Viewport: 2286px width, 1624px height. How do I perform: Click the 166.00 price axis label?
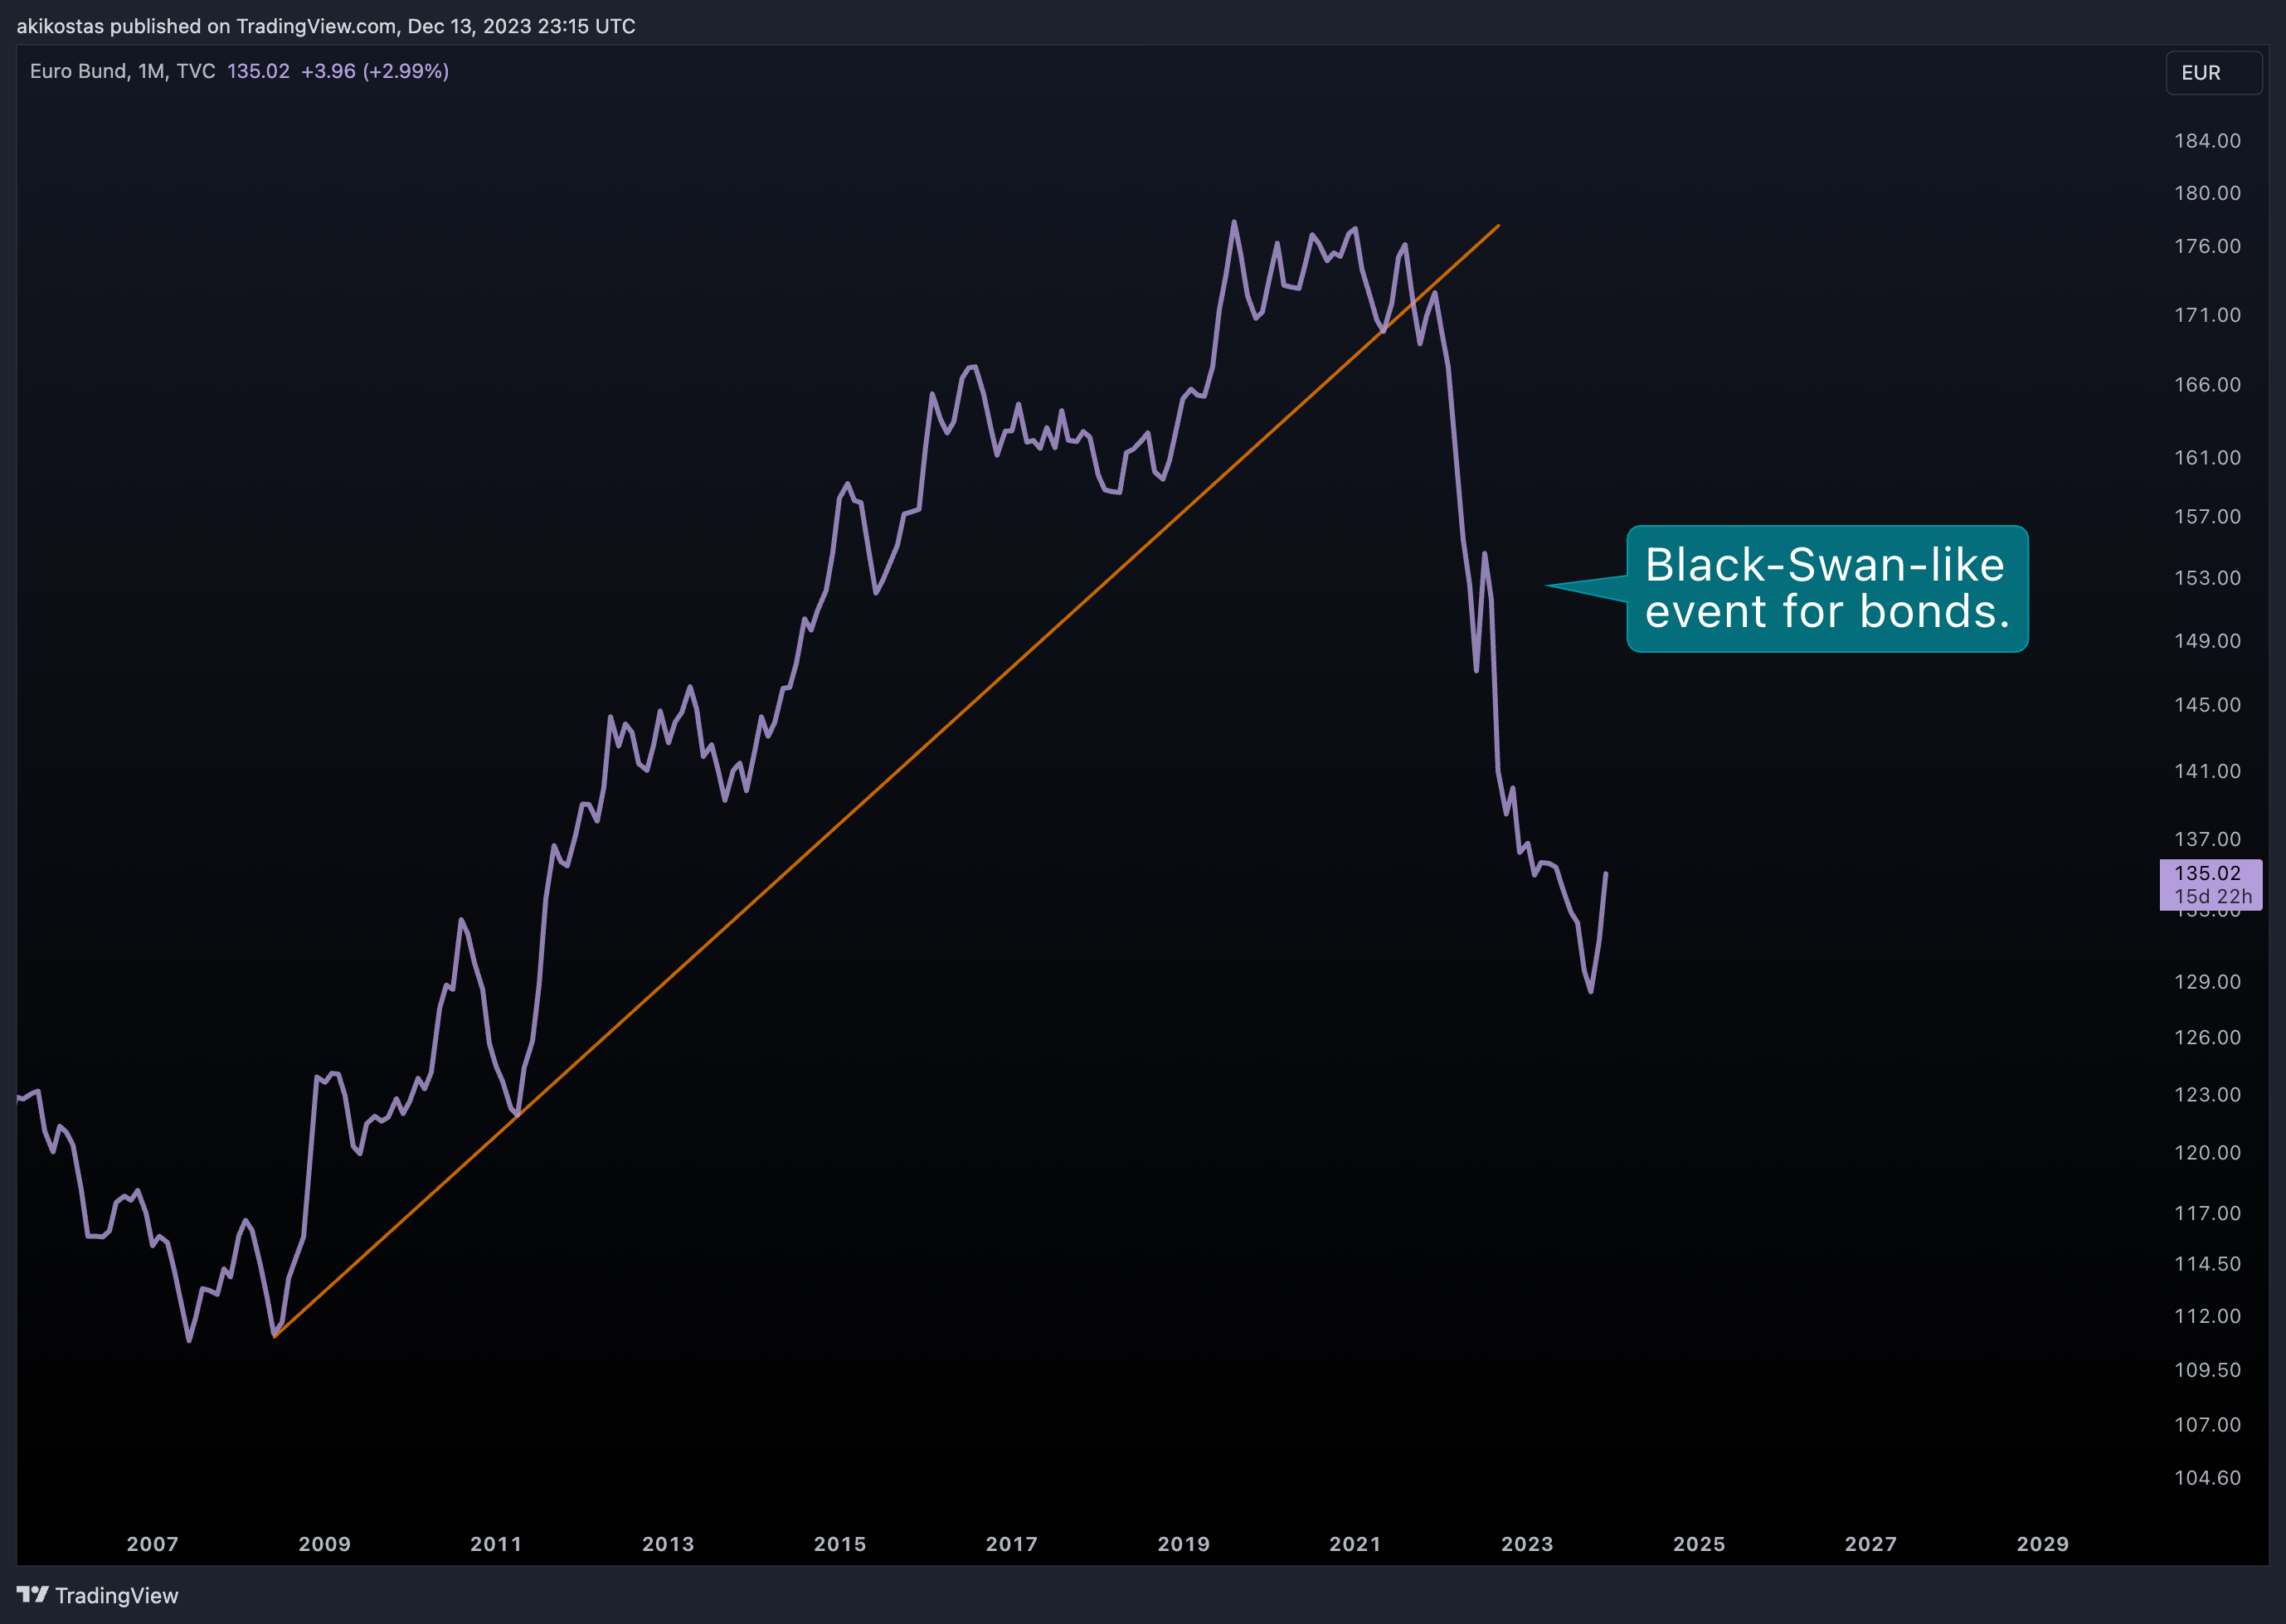[x=2207, y=385]
